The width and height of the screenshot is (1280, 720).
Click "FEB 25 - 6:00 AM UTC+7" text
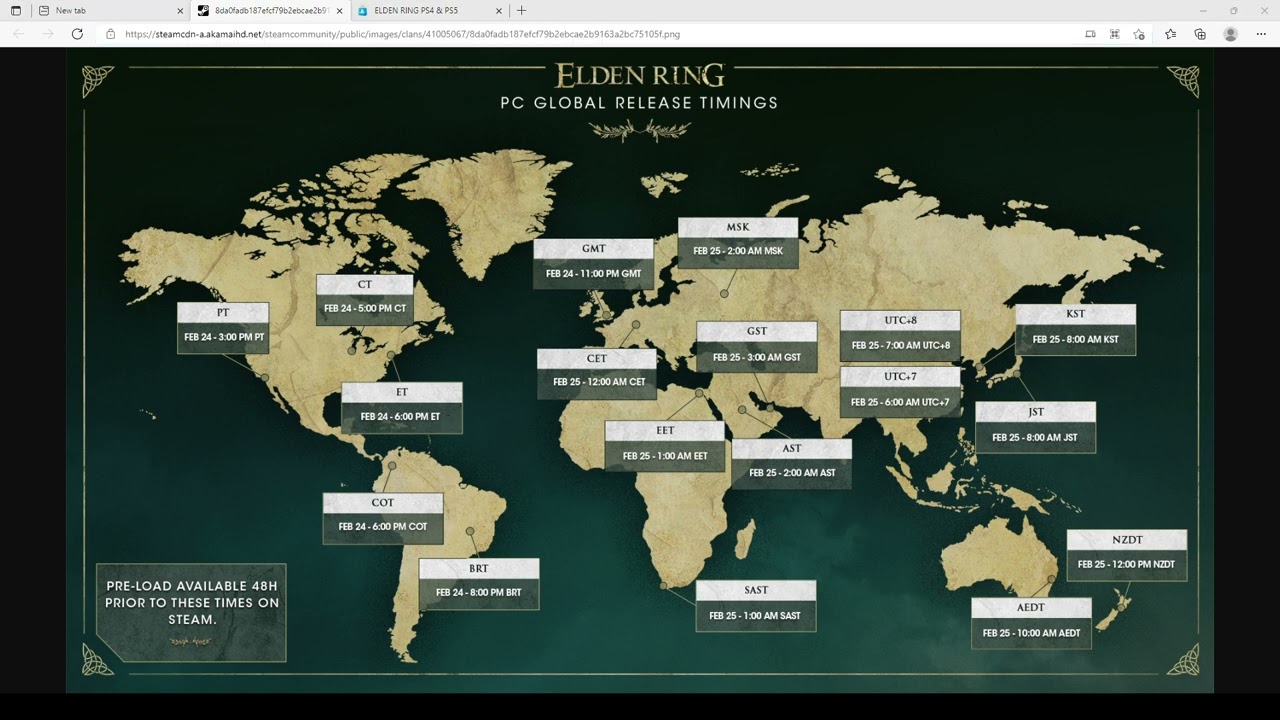(900, 402)
